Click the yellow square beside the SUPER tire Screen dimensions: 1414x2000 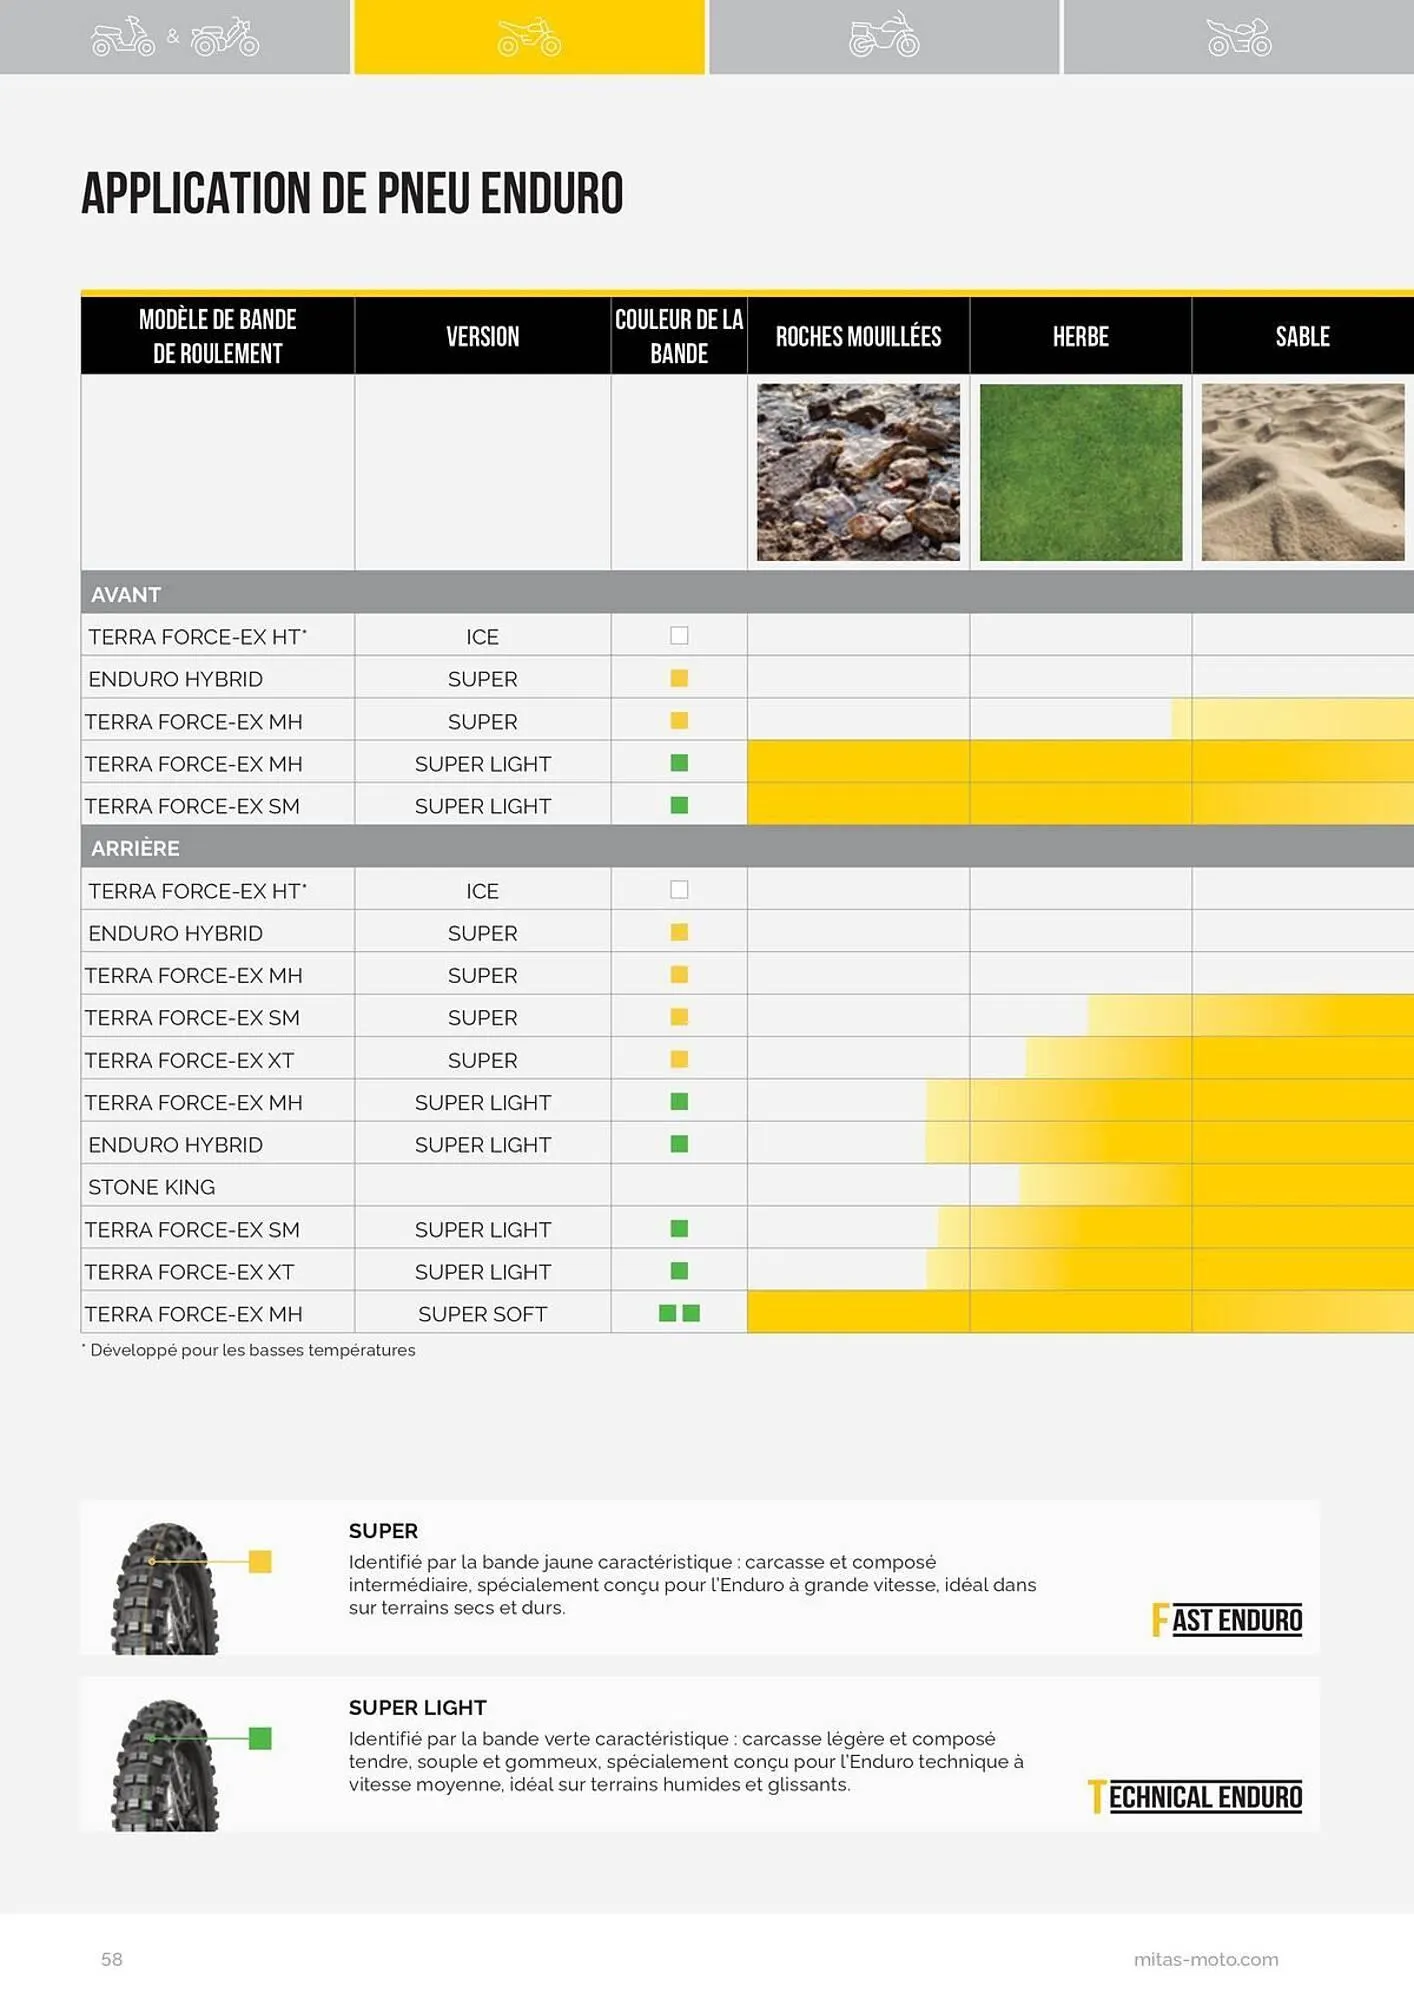[260, 1561]
